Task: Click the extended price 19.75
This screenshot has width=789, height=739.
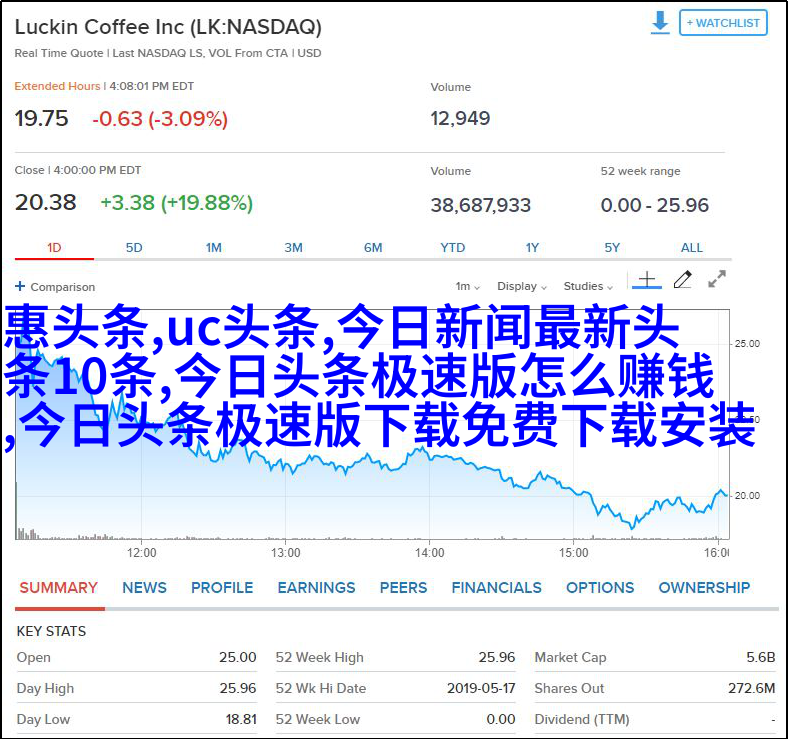Action: point(41,119)
